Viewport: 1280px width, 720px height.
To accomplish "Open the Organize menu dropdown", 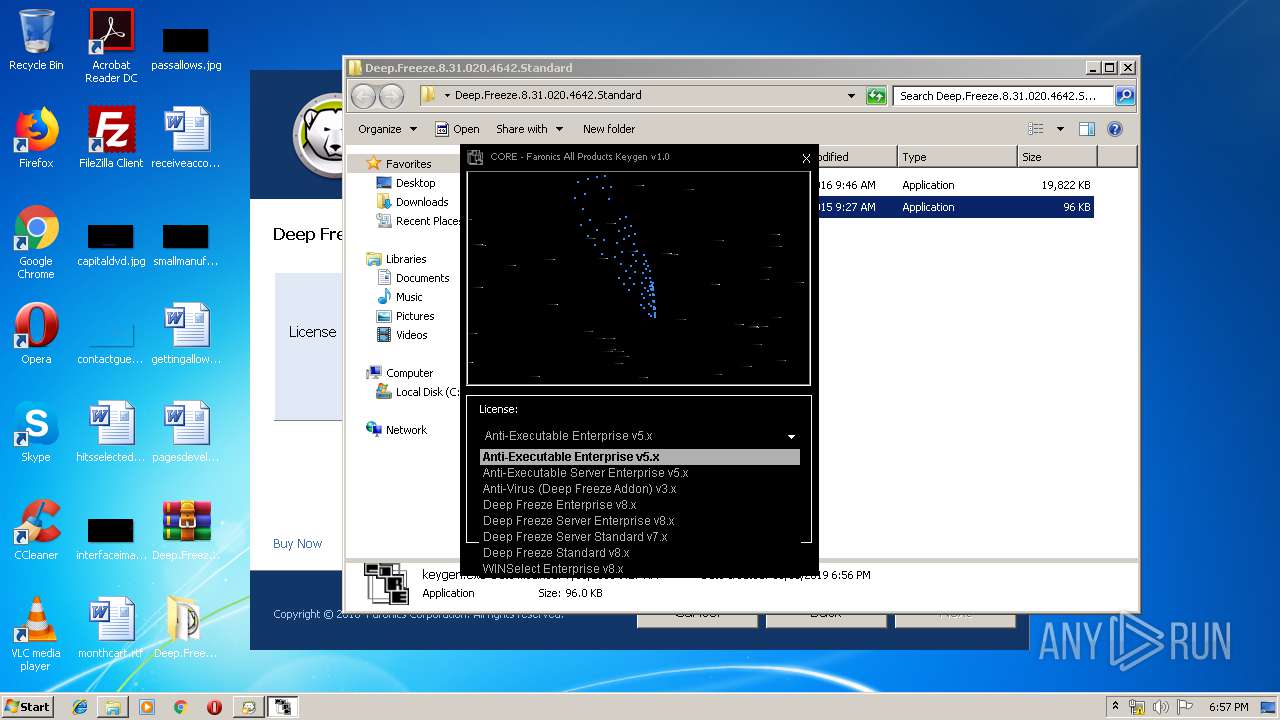I will point(386,129).
